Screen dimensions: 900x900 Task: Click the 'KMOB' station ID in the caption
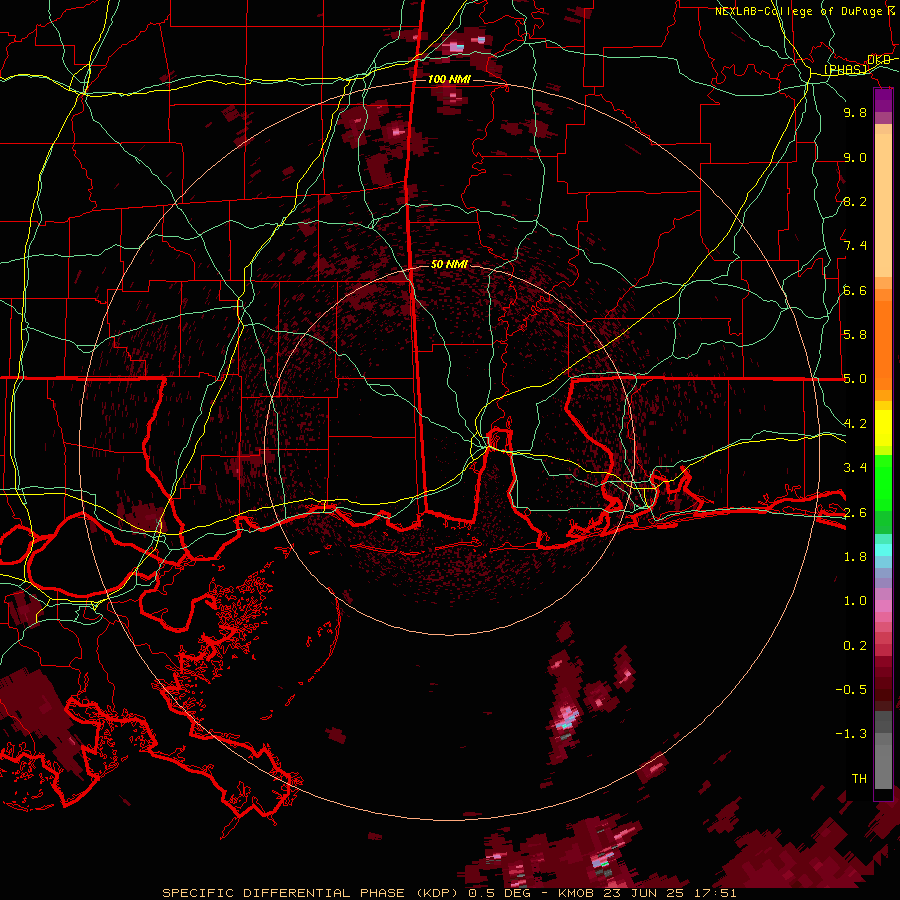[576, 893]
